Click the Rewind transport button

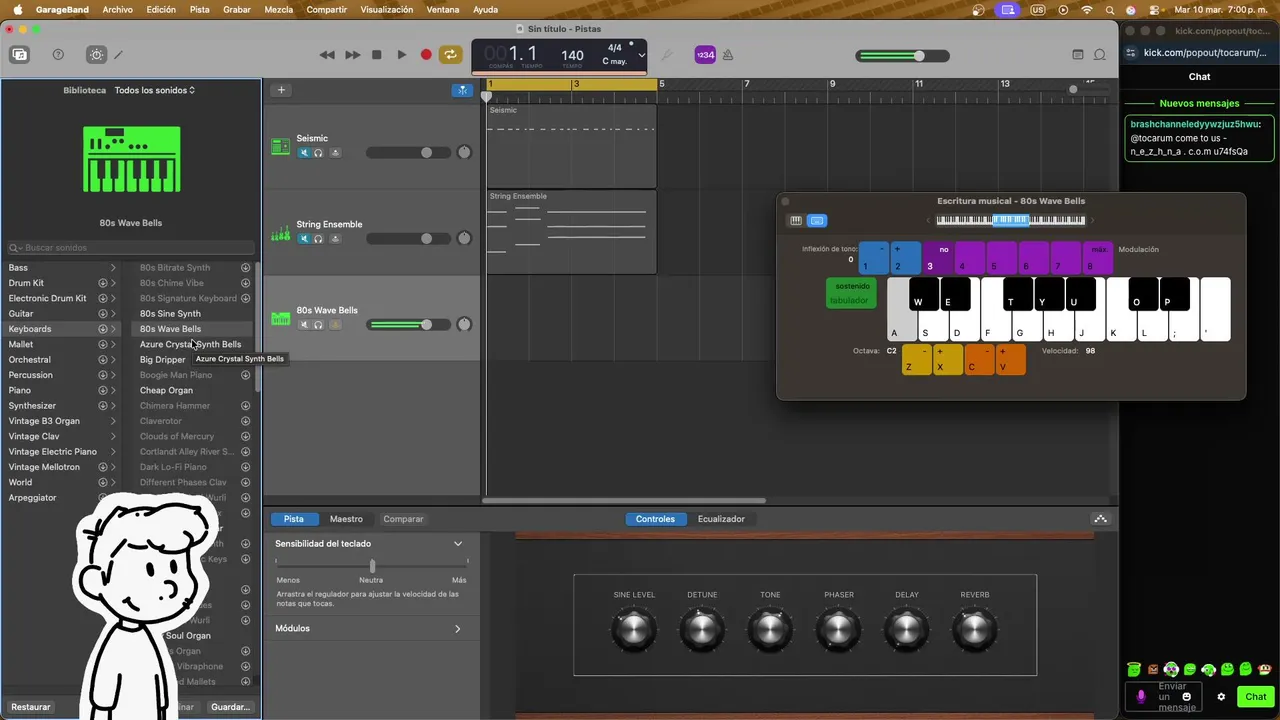[327, 55]
